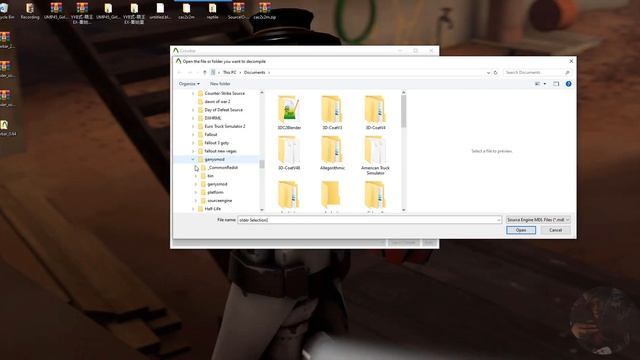Open the Source Engine MDL file type dropdown

[538, 220]
